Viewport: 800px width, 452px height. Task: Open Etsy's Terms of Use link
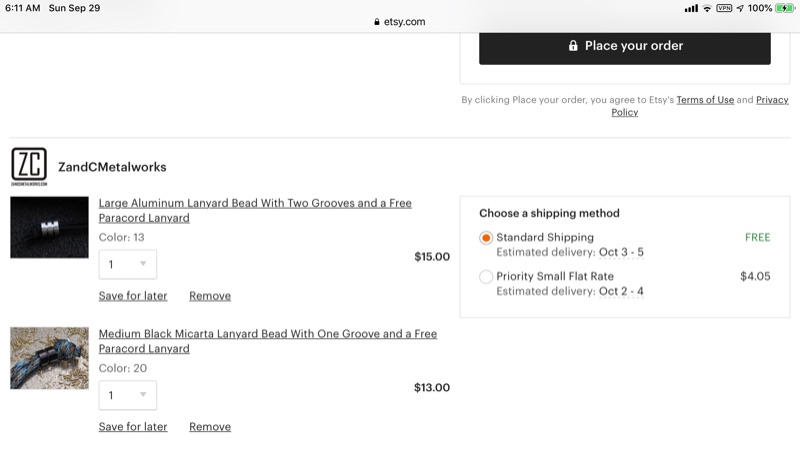click(x=705, y=100)
